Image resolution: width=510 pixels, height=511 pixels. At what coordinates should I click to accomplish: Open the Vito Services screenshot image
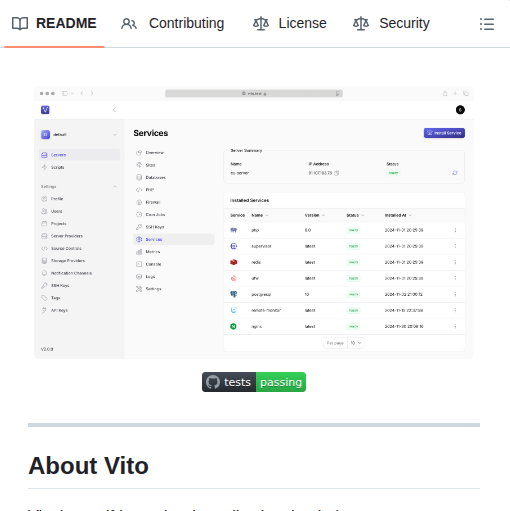[x=254, y=223]
